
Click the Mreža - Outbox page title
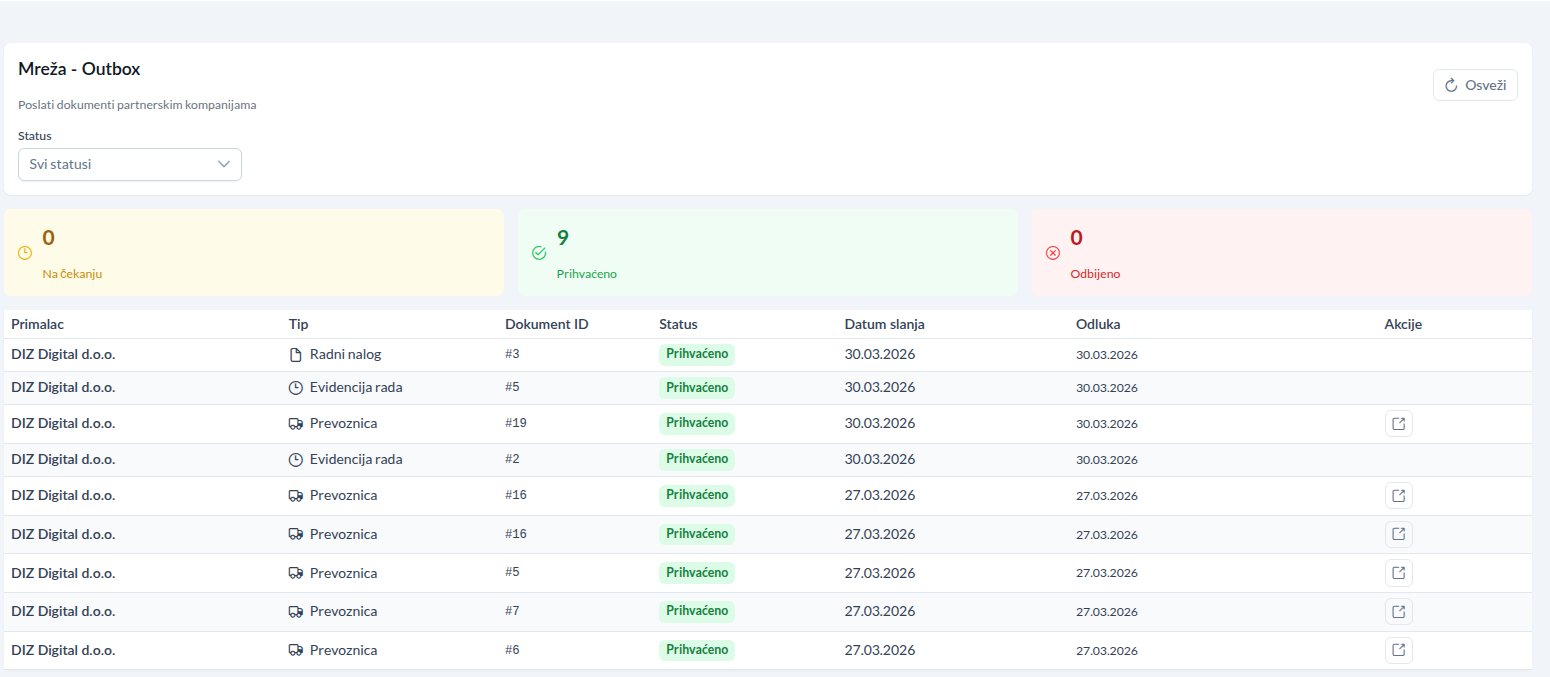coord(79,69)
